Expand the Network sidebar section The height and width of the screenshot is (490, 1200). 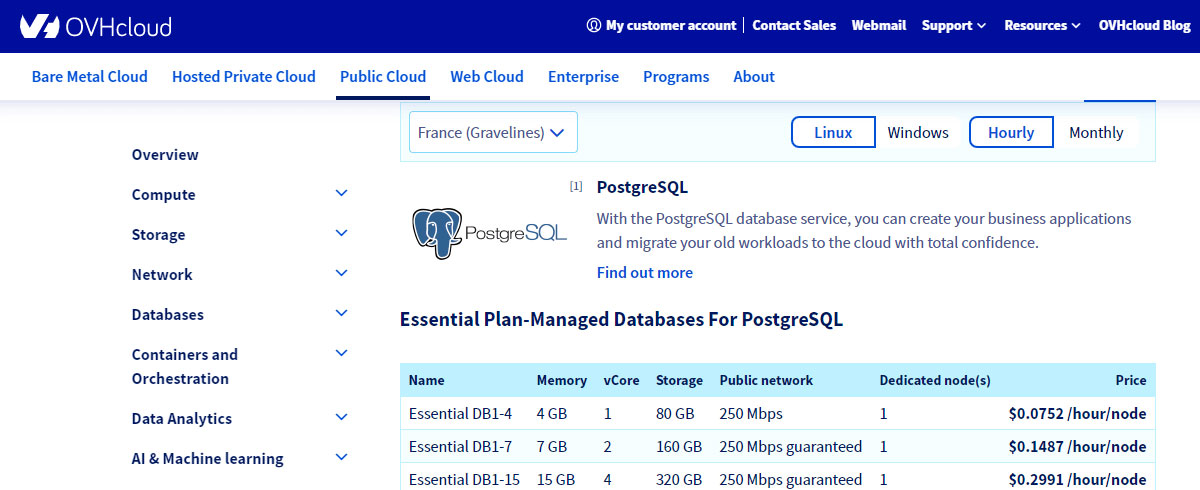tap(342, 273)
